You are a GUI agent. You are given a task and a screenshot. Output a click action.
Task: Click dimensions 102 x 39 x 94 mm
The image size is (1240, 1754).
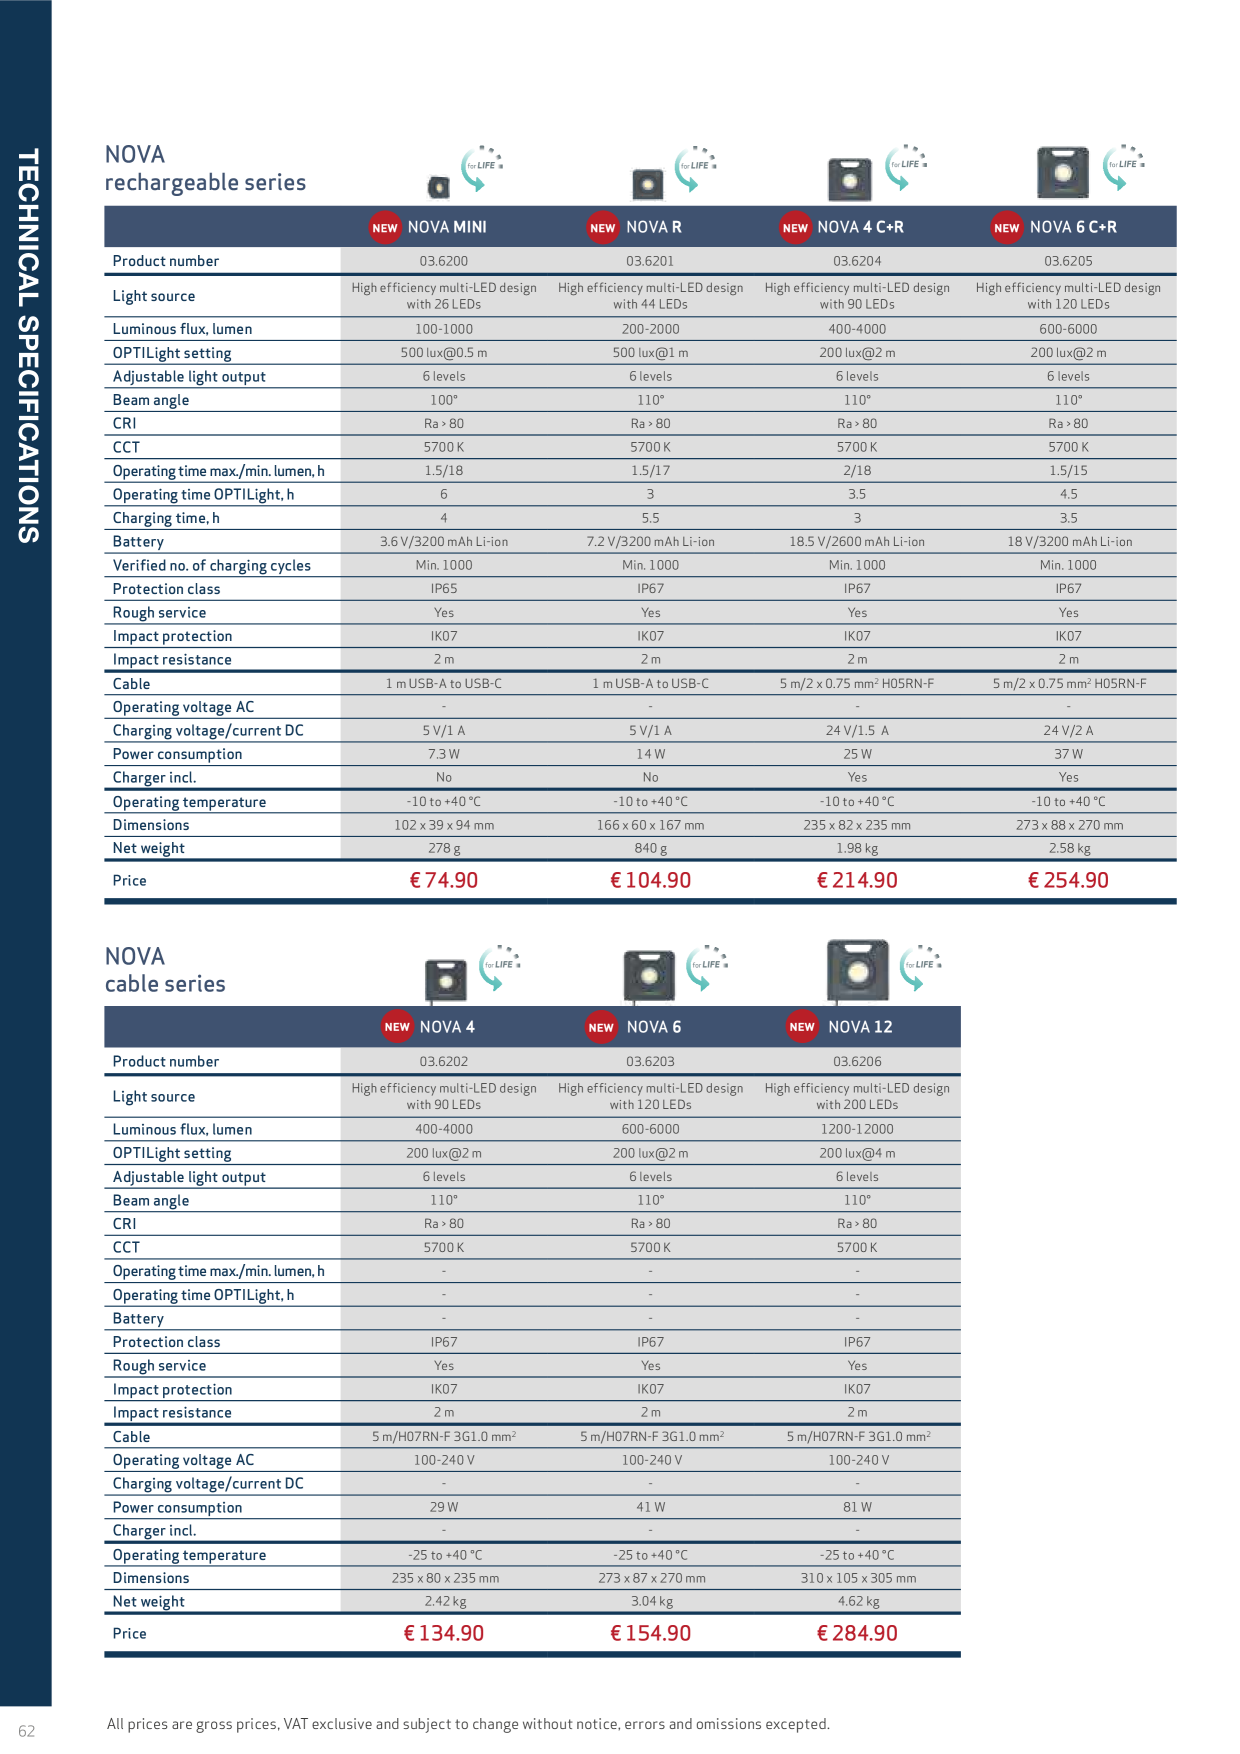point(444,825)
